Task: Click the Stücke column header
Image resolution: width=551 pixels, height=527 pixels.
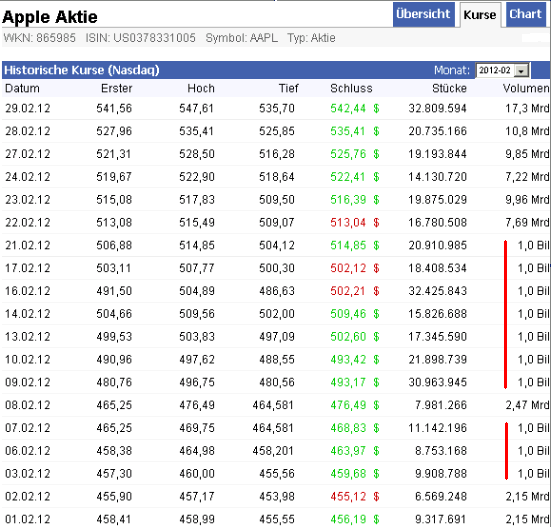Action: pos(449,88)
